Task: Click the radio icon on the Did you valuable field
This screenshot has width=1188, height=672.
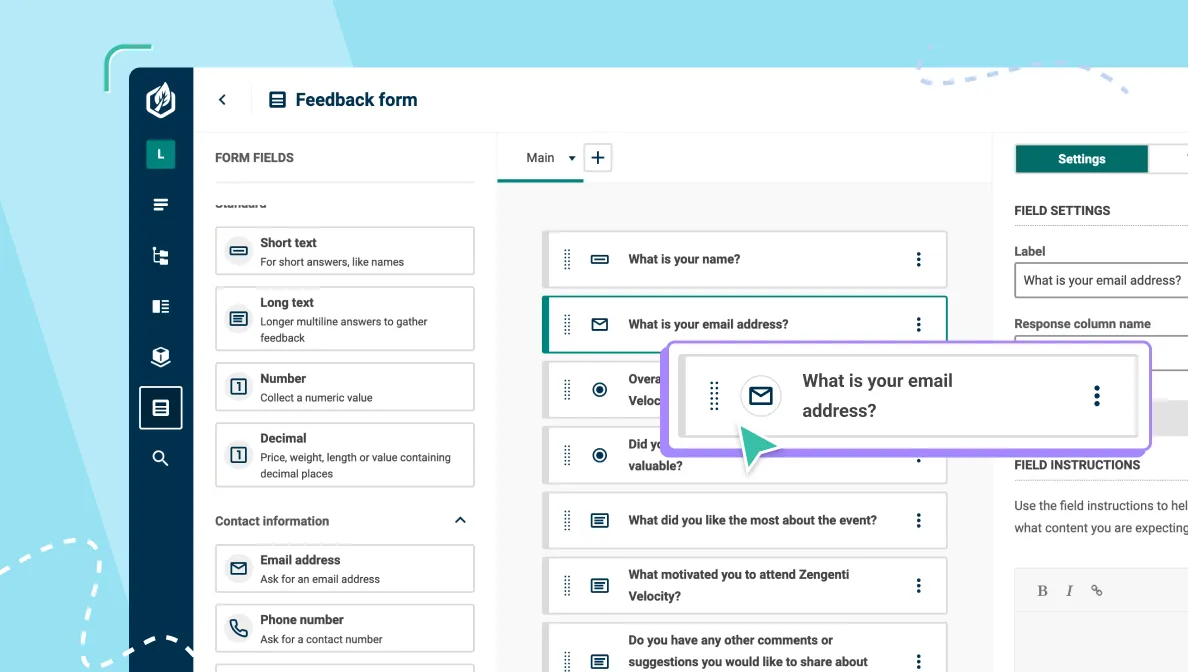Action: [599, 455]
